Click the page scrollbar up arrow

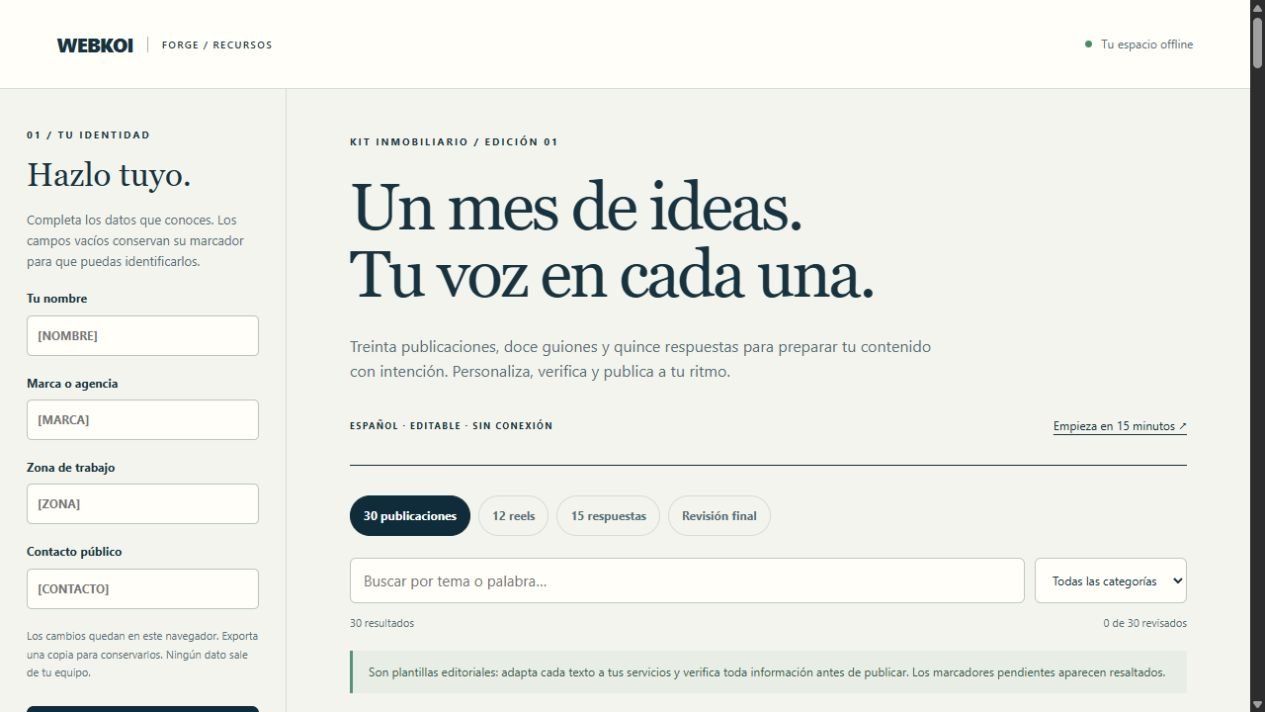(x=1257, y=7)
